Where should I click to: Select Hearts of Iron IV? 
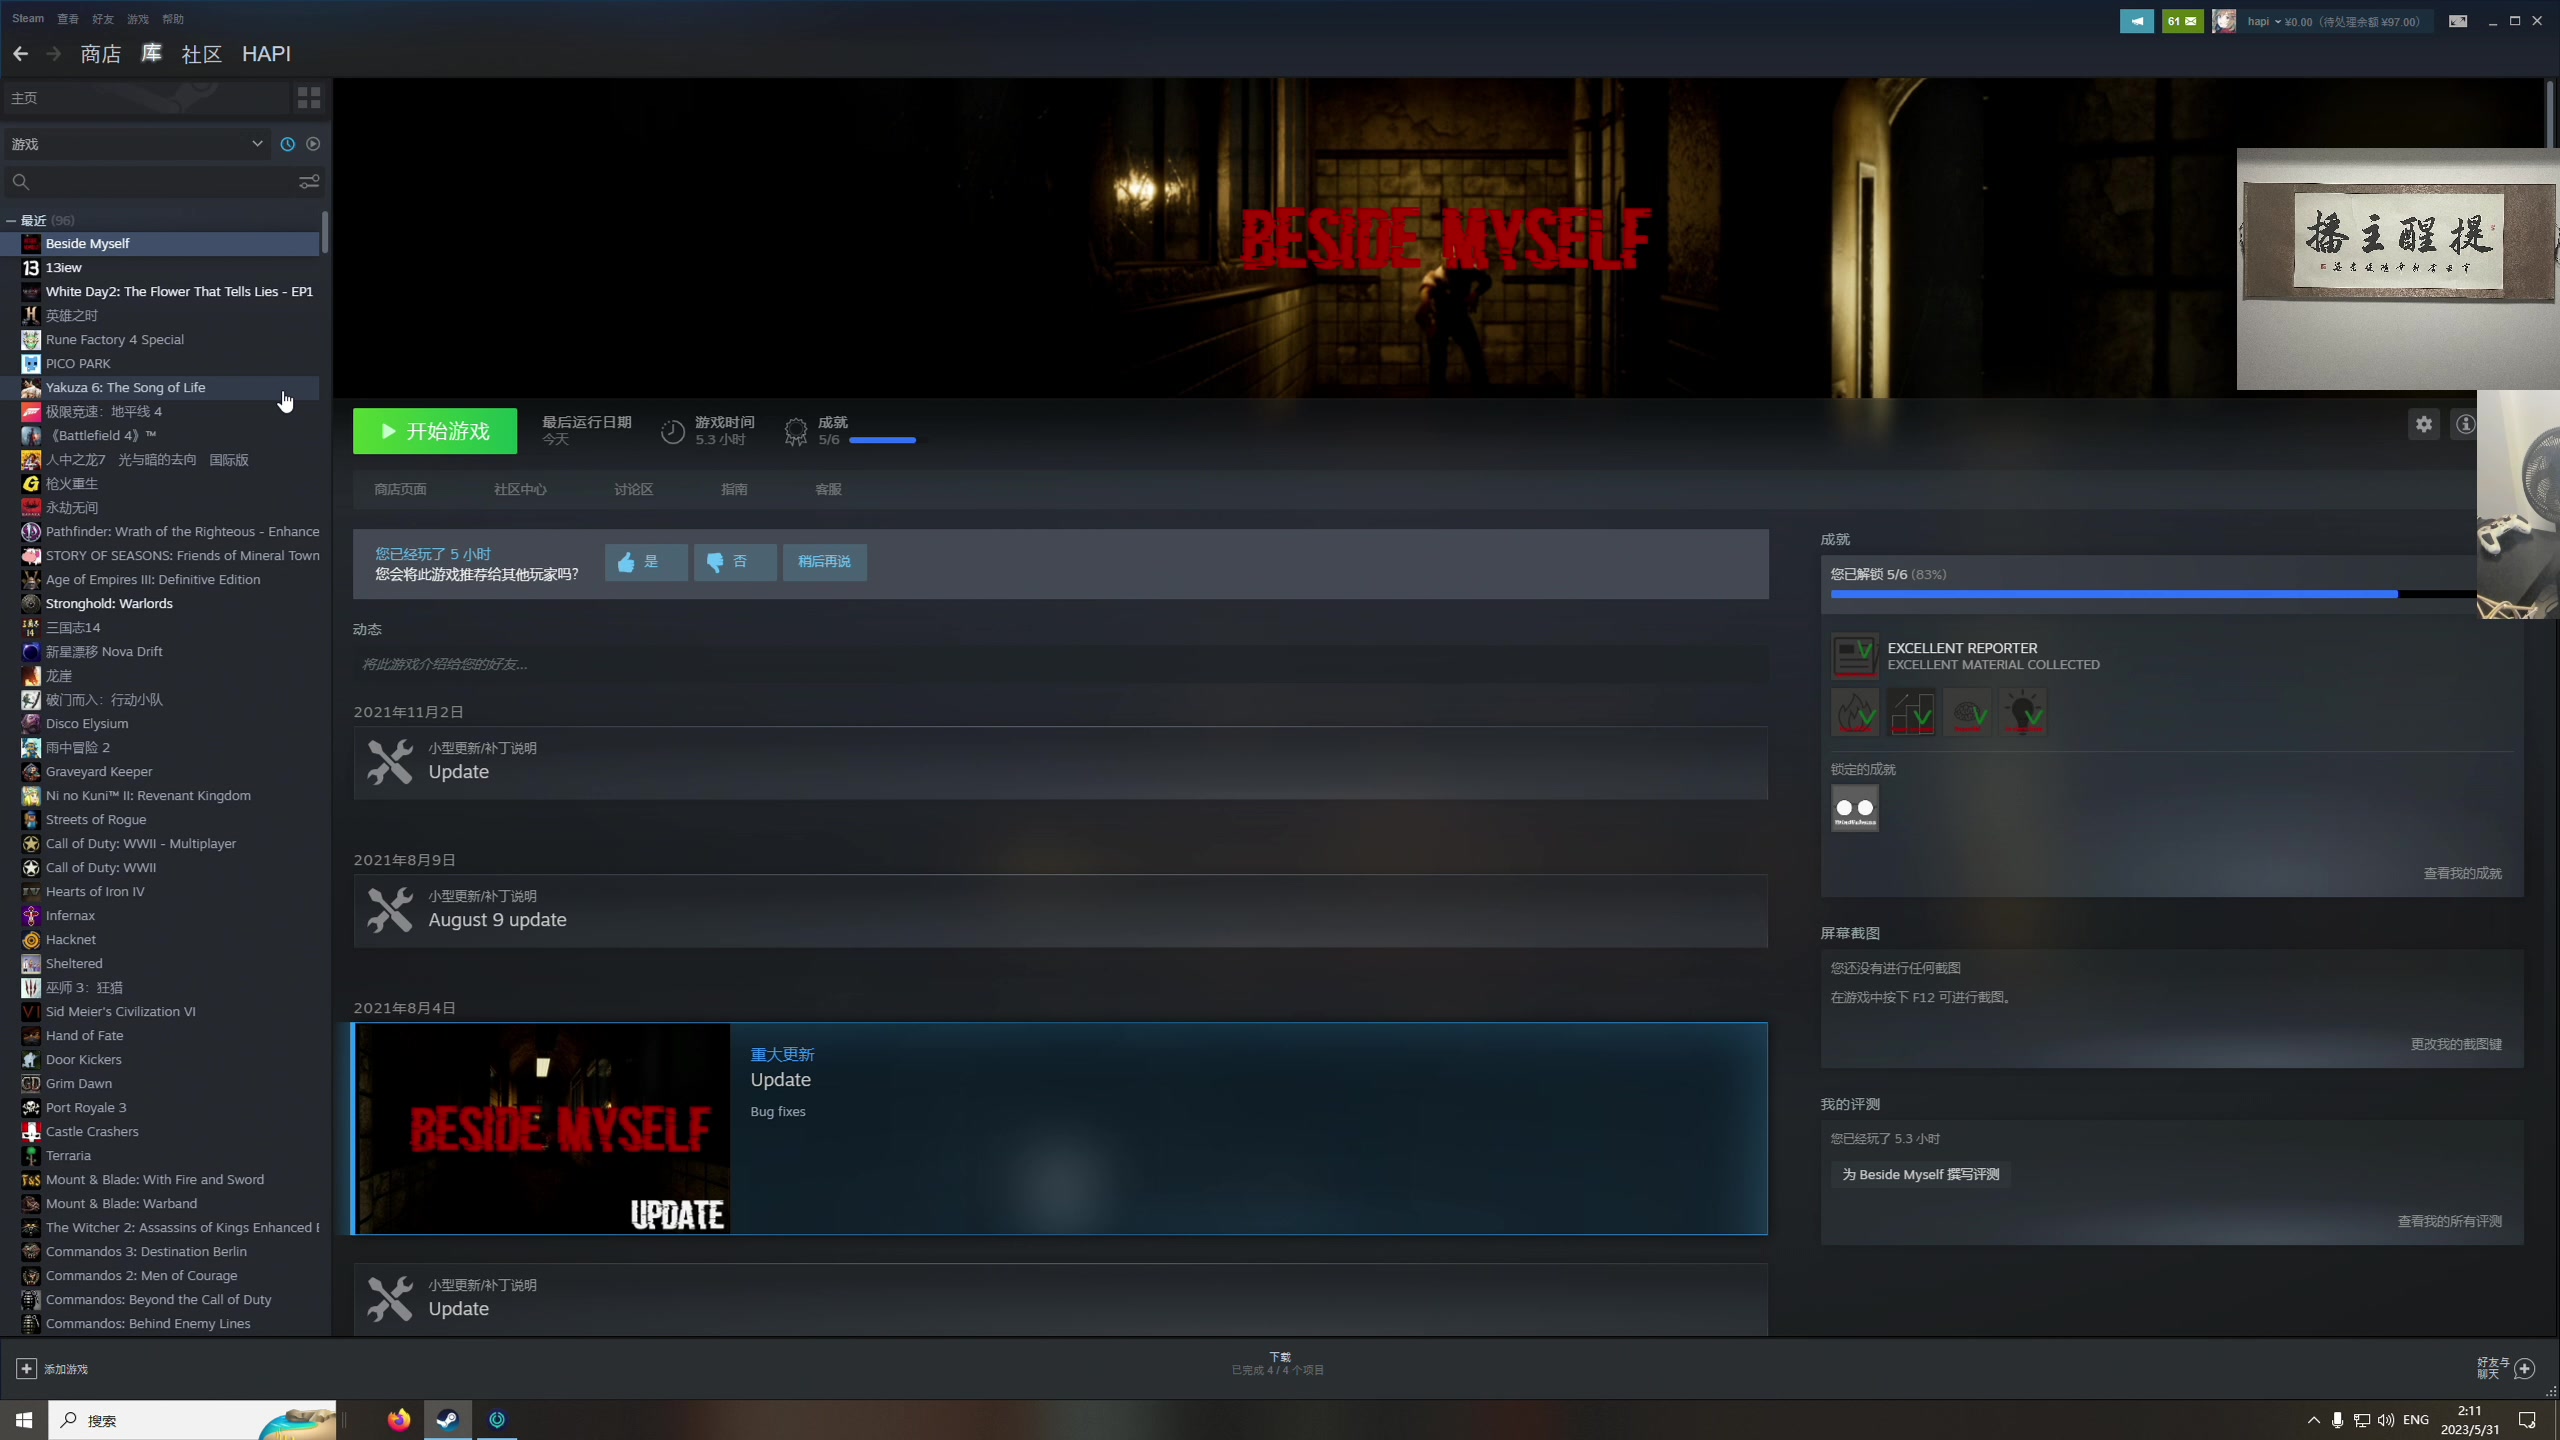coord(160,891)
